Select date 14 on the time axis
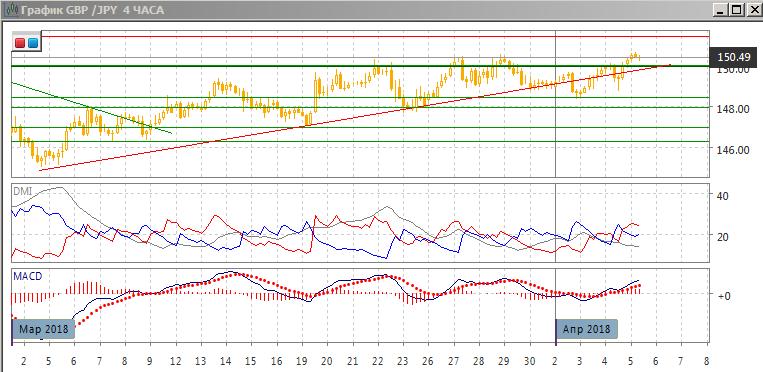763x372 pixels. [x=225, y=362]
